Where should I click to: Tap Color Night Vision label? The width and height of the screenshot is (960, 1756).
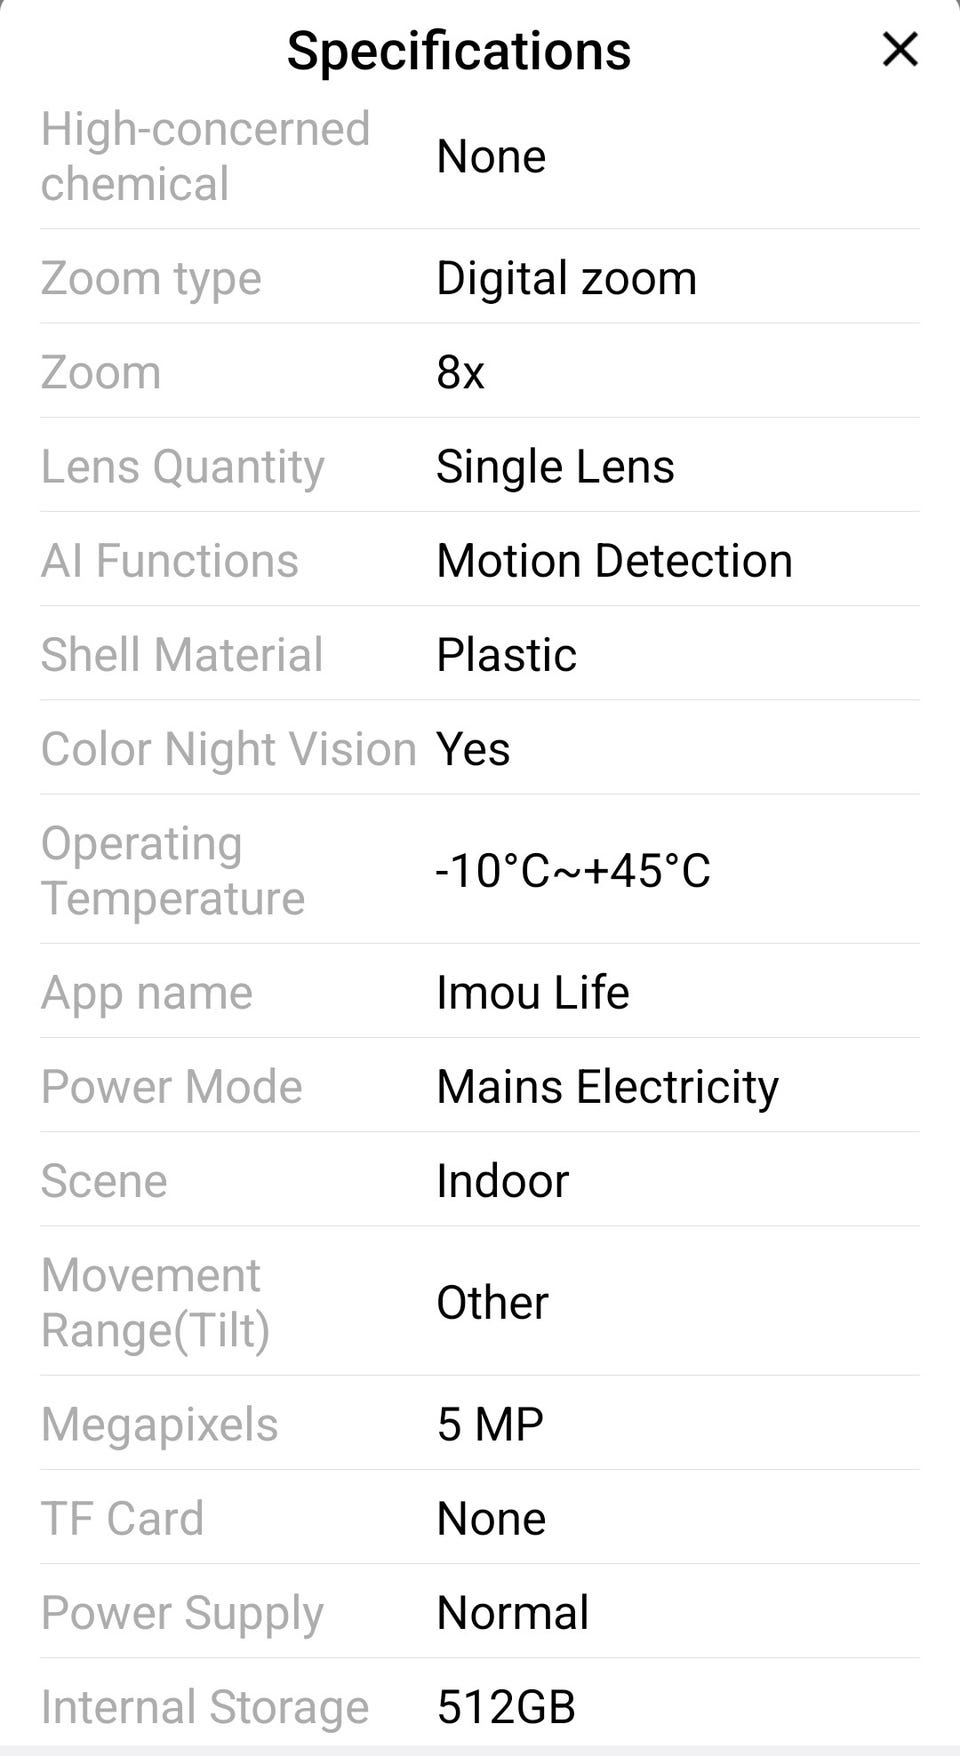point(228,748)
